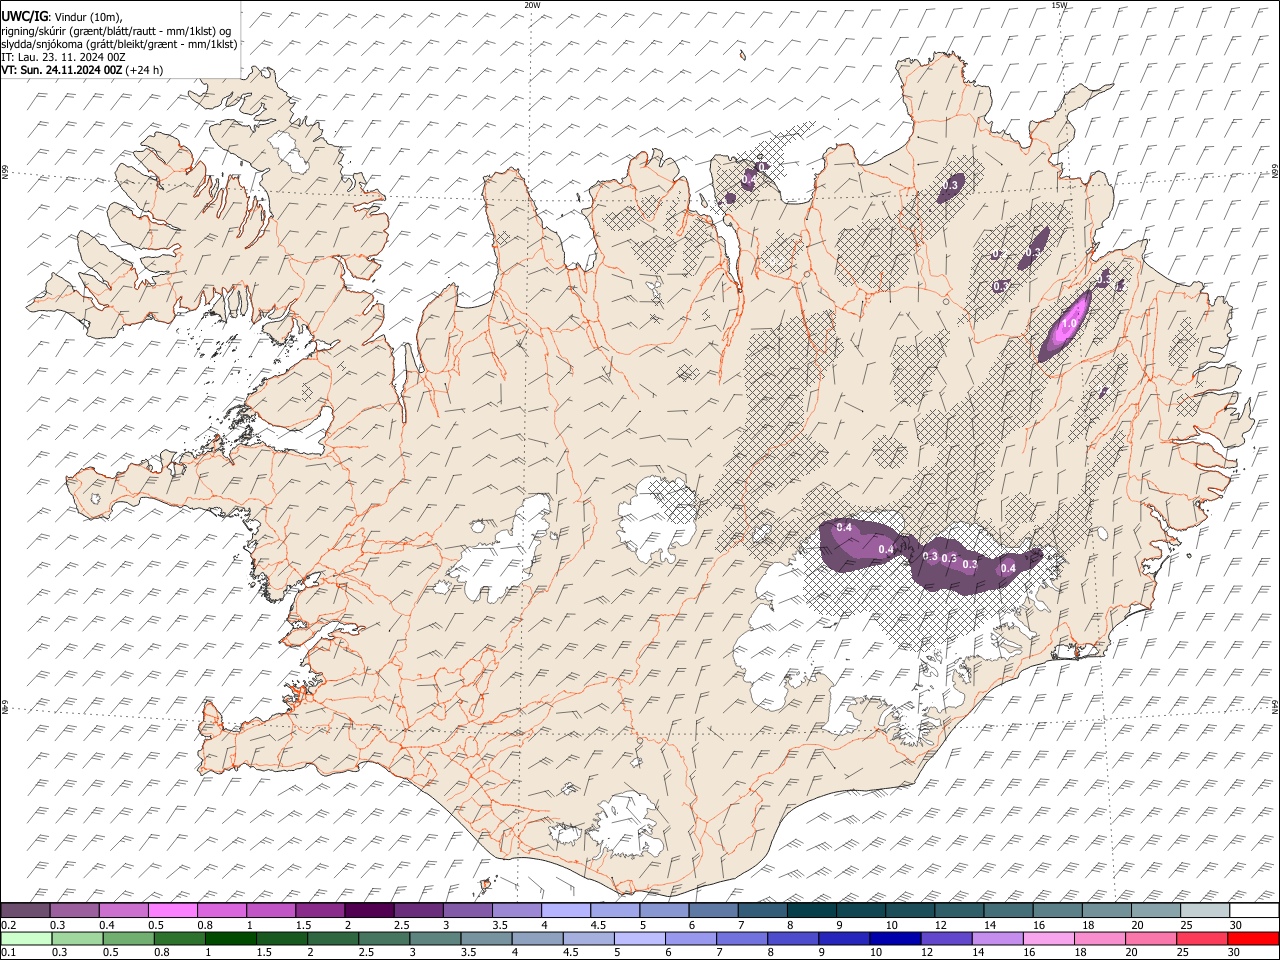Click the pale green 0.1–0.3 rain legend swatch
Viewport: 1280px width, 960px height.
coord(26,938)
